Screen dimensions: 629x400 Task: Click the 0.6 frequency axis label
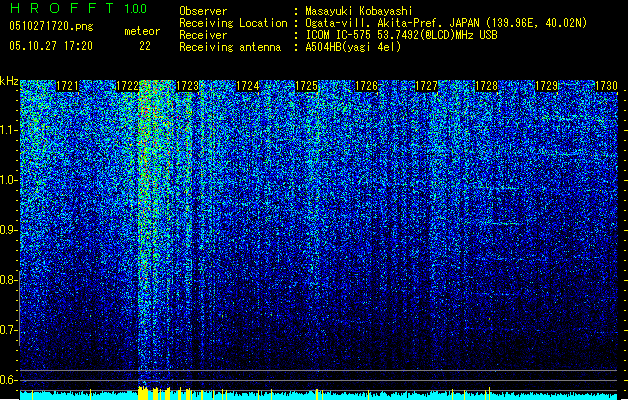coord(9,380)
